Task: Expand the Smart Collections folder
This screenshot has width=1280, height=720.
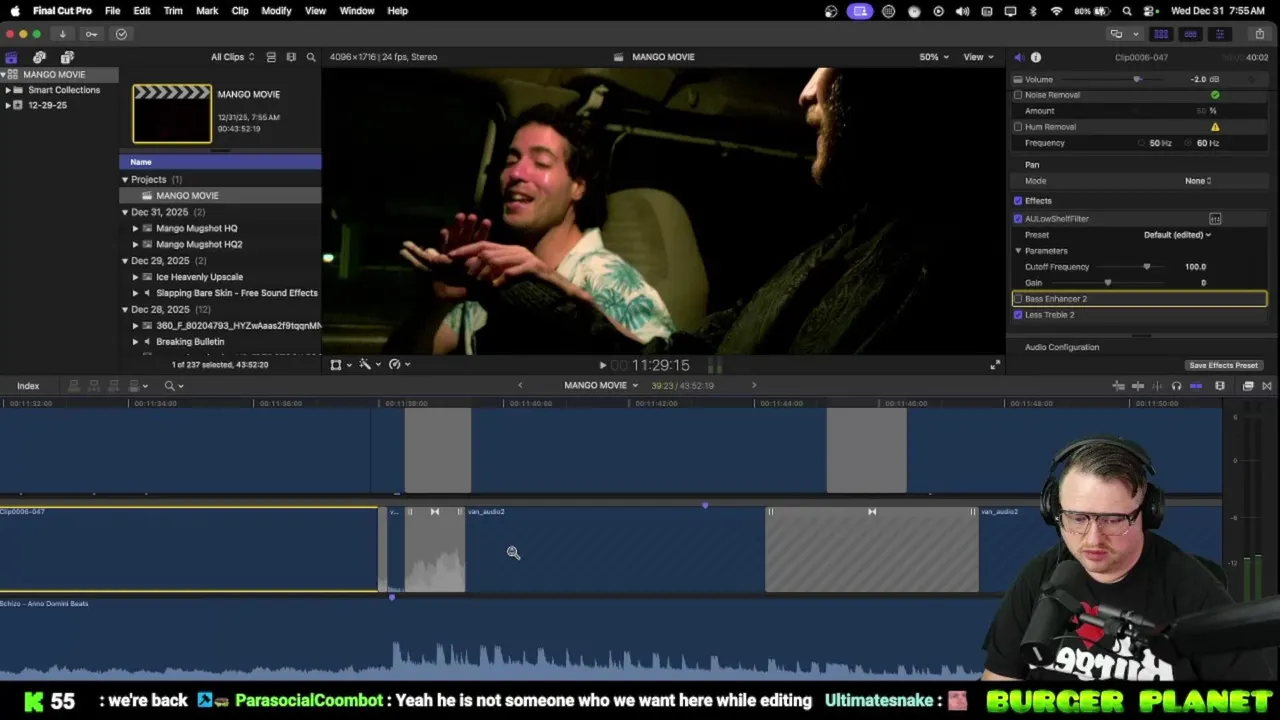Action: coord(8,90)
